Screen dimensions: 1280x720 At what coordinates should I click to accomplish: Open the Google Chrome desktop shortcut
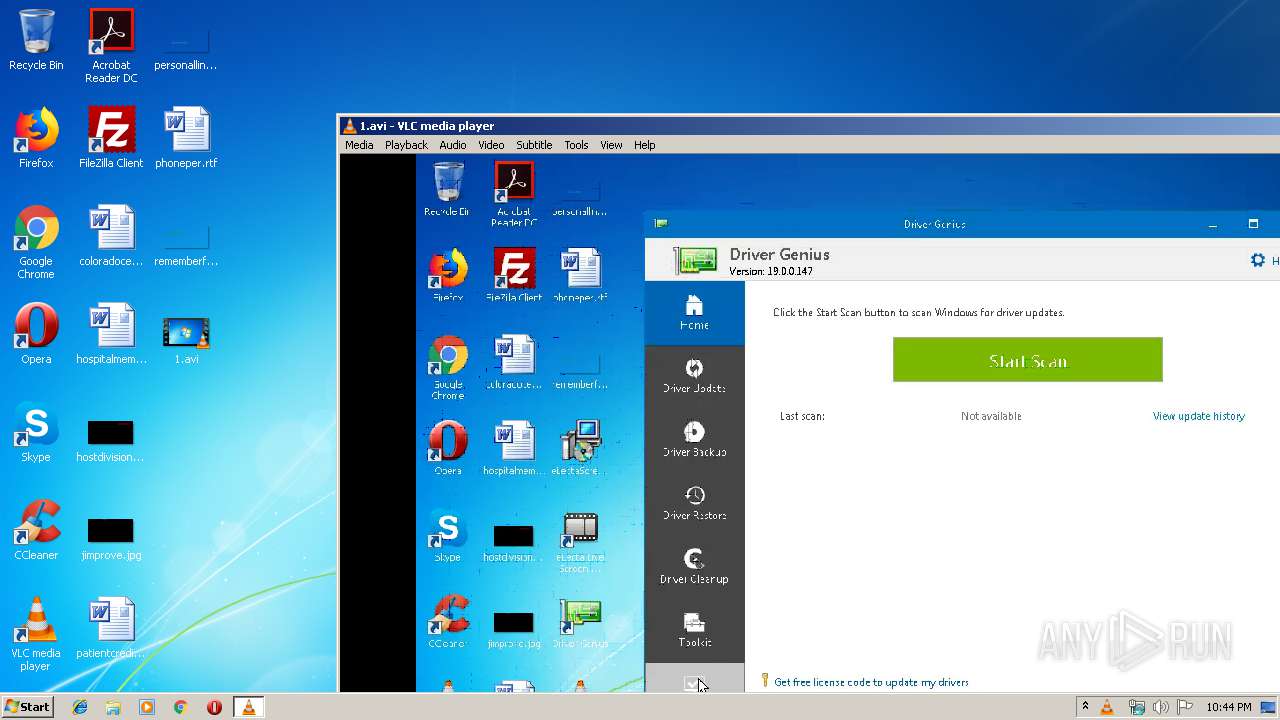pyautogui.click(x=36, y=243)
